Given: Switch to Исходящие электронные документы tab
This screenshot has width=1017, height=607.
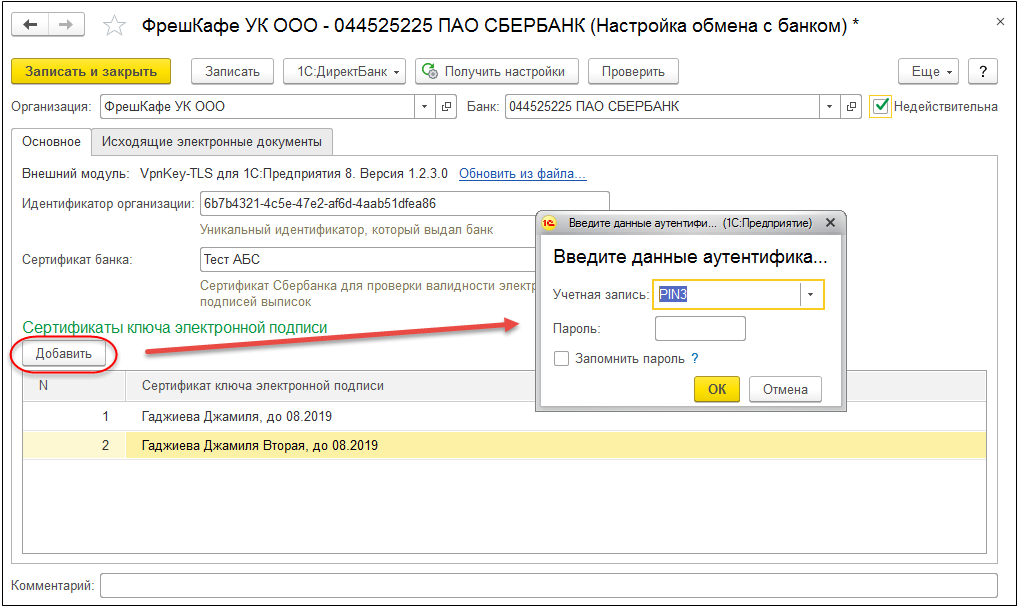Looking at the screenshot, I should point(212,142).
